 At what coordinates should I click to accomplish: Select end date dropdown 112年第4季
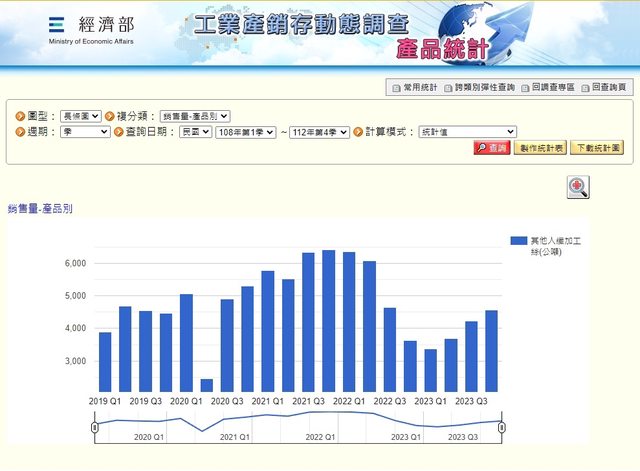pos(318,132)
